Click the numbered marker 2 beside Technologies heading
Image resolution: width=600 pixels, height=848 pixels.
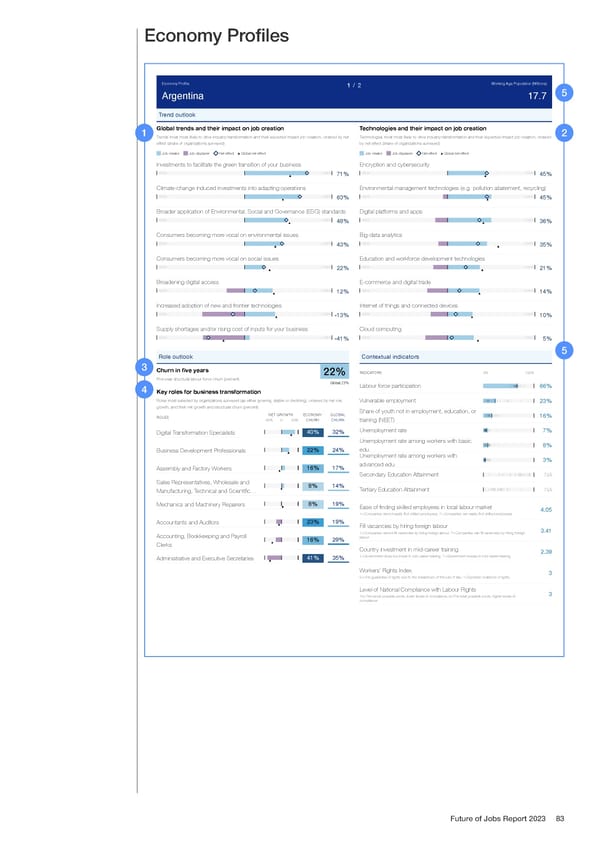tap(565, 134)
